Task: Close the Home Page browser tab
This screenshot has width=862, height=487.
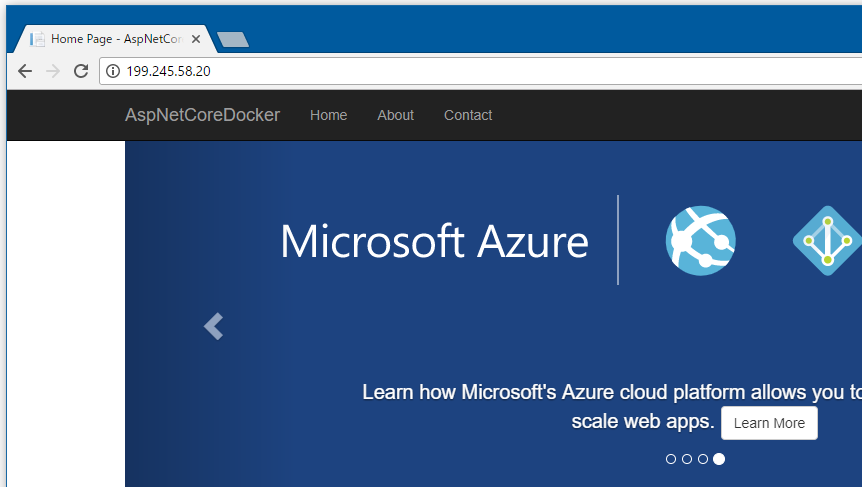Action: pos(196,39)
